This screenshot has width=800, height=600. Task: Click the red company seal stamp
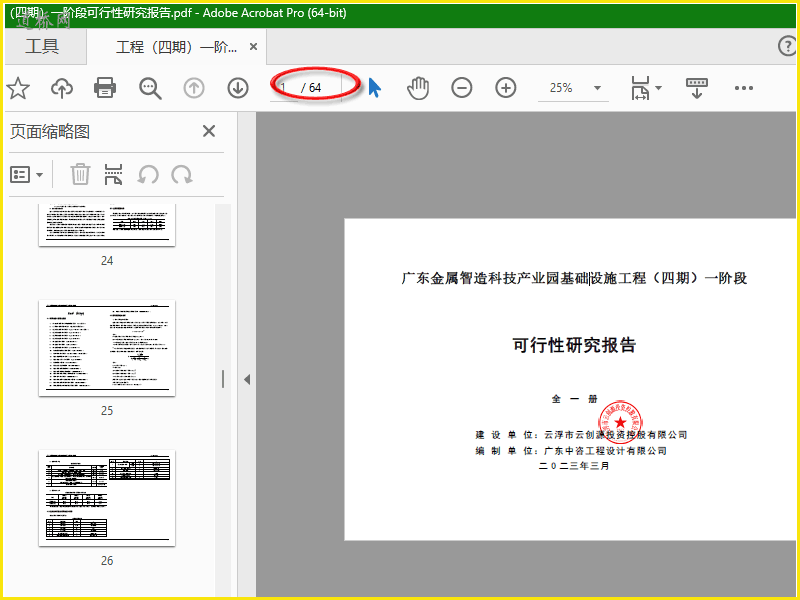(x=620, y=422)
